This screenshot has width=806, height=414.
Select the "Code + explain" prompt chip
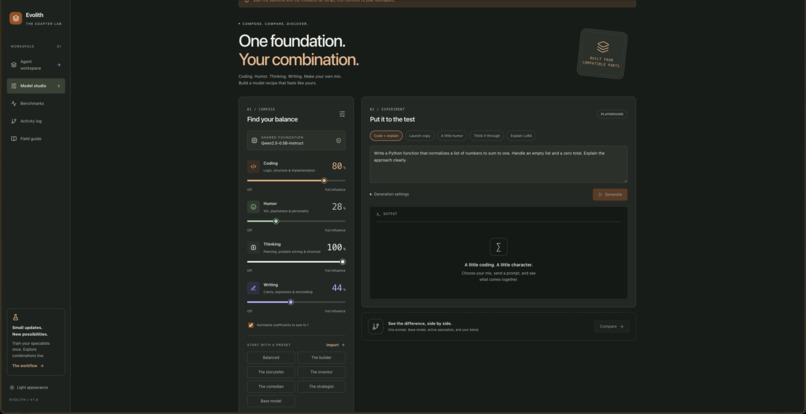coord(386,136)
